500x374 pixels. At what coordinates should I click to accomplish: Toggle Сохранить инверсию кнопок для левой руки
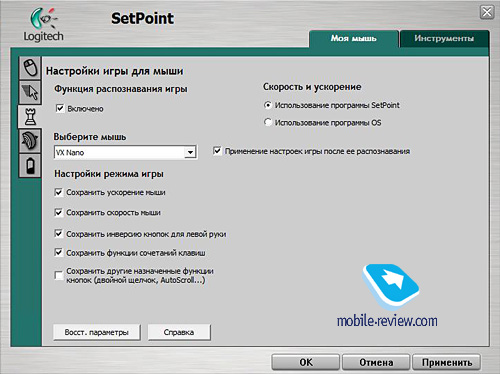pos(59,234)
